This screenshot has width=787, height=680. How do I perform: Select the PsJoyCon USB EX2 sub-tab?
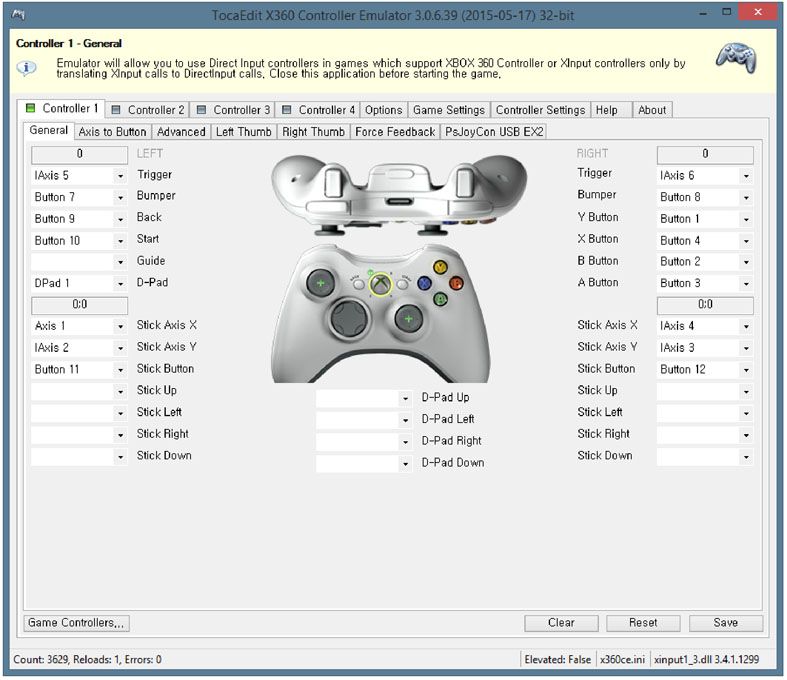[494, 132]
